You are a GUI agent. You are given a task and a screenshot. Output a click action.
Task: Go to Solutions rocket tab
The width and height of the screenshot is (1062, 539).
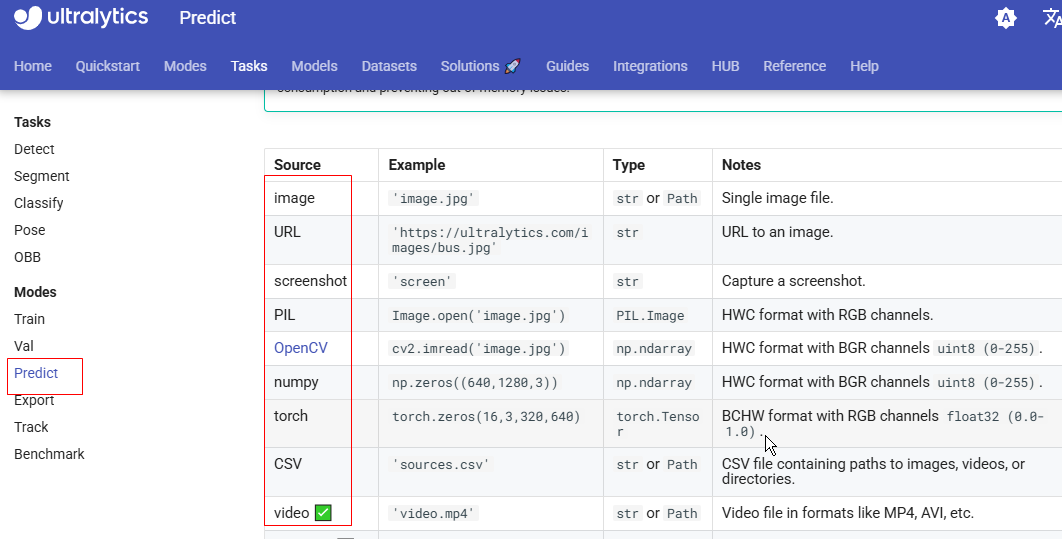pyautogui.click(x=481, y=66)
